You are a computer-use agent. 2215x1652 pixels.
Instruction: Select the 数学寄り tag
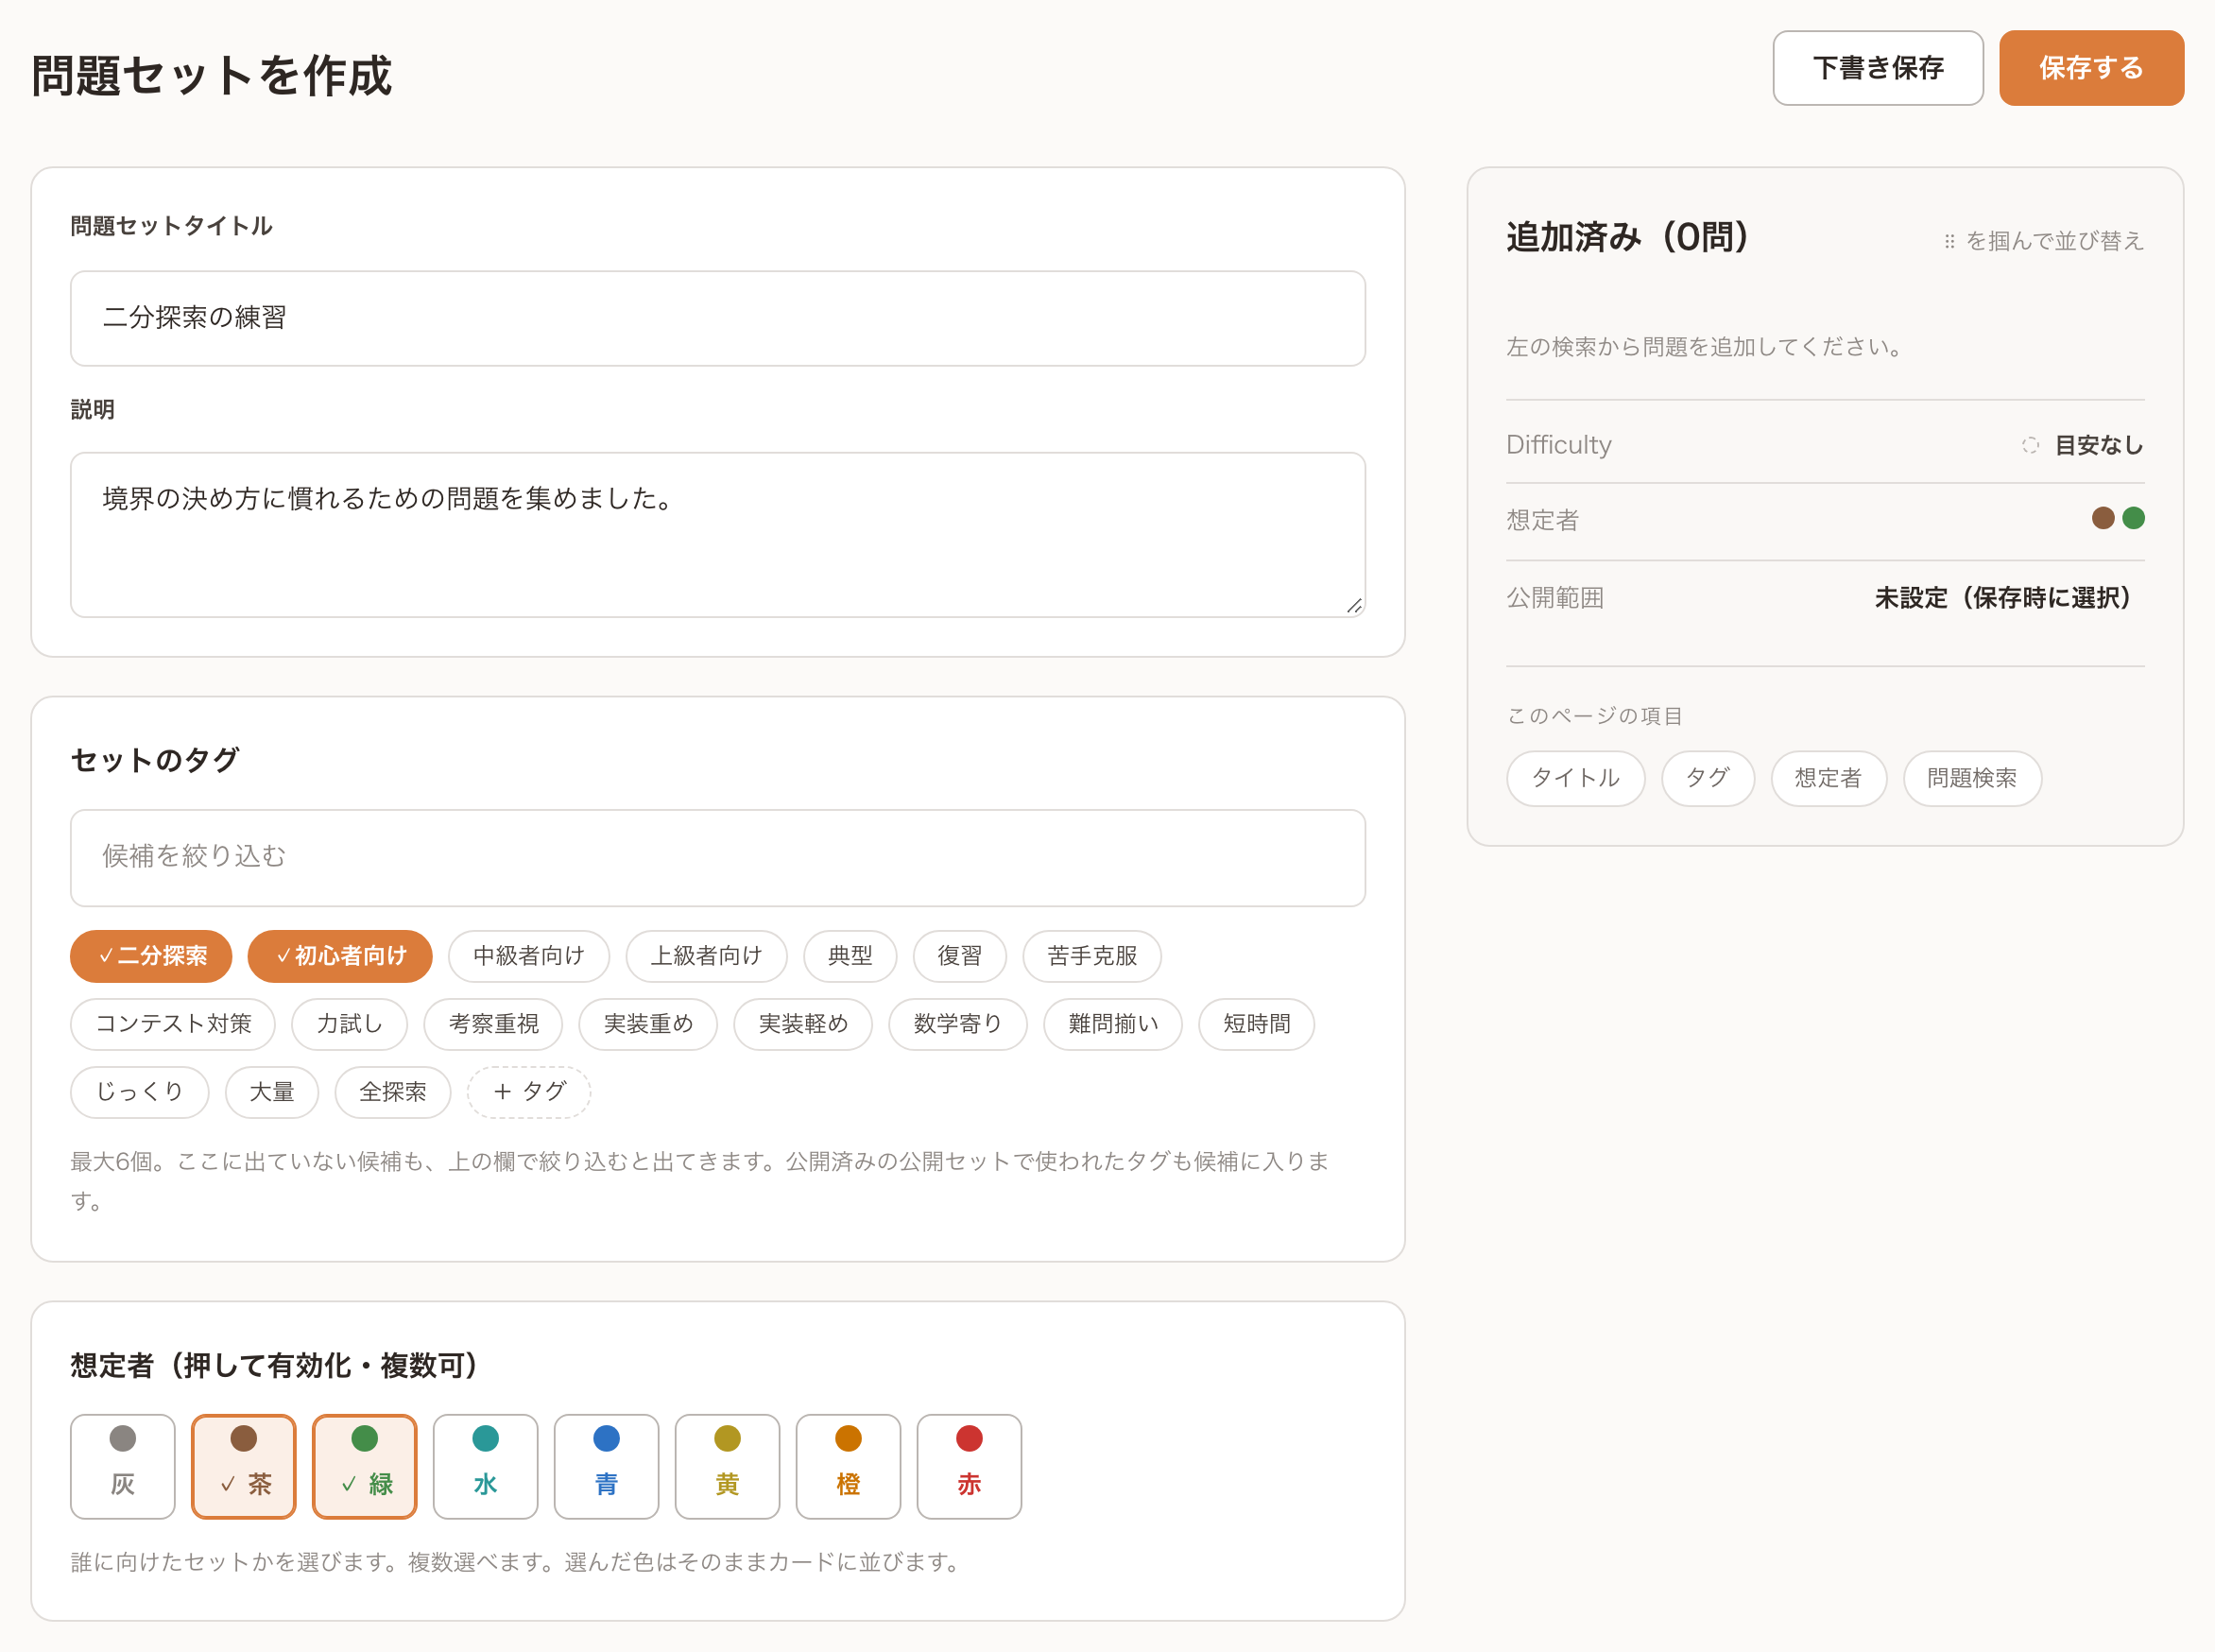click(958, 1024)
